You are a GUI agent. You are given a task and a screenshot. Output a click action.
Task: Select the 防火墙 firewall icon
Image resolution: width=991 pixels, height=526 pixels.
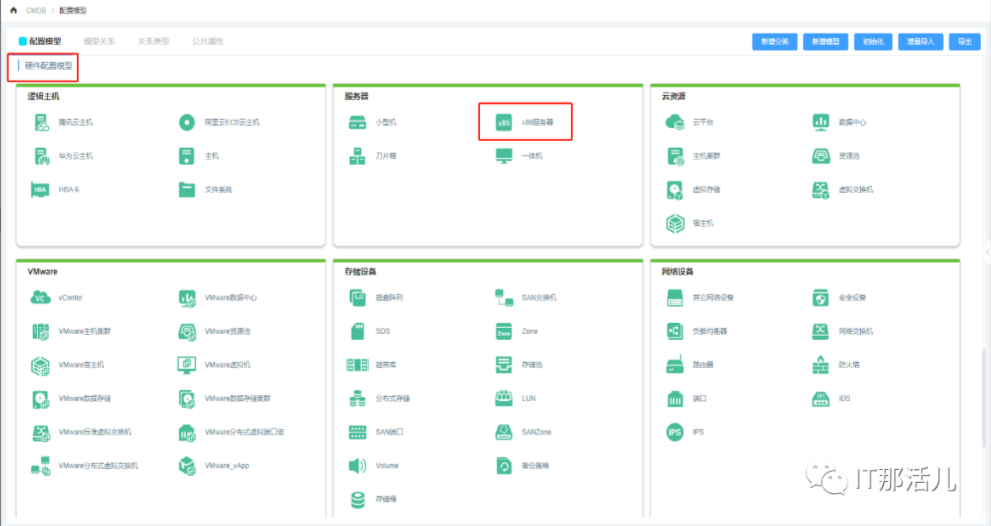821,365
